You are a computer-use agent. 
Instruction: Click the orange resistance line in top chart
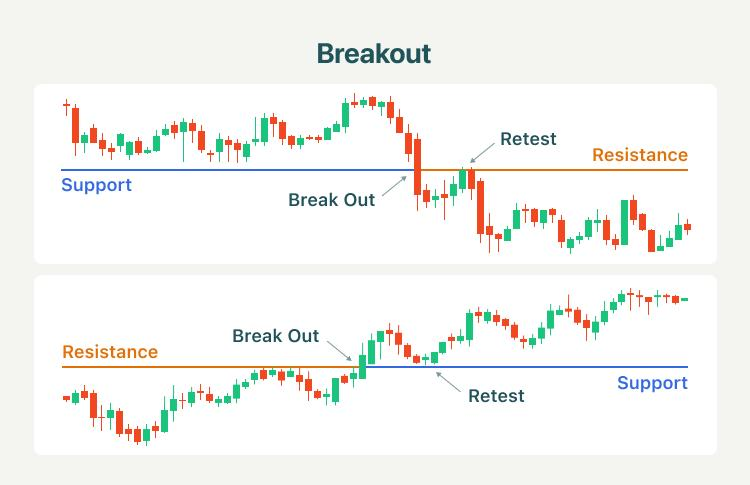point(554,170)
